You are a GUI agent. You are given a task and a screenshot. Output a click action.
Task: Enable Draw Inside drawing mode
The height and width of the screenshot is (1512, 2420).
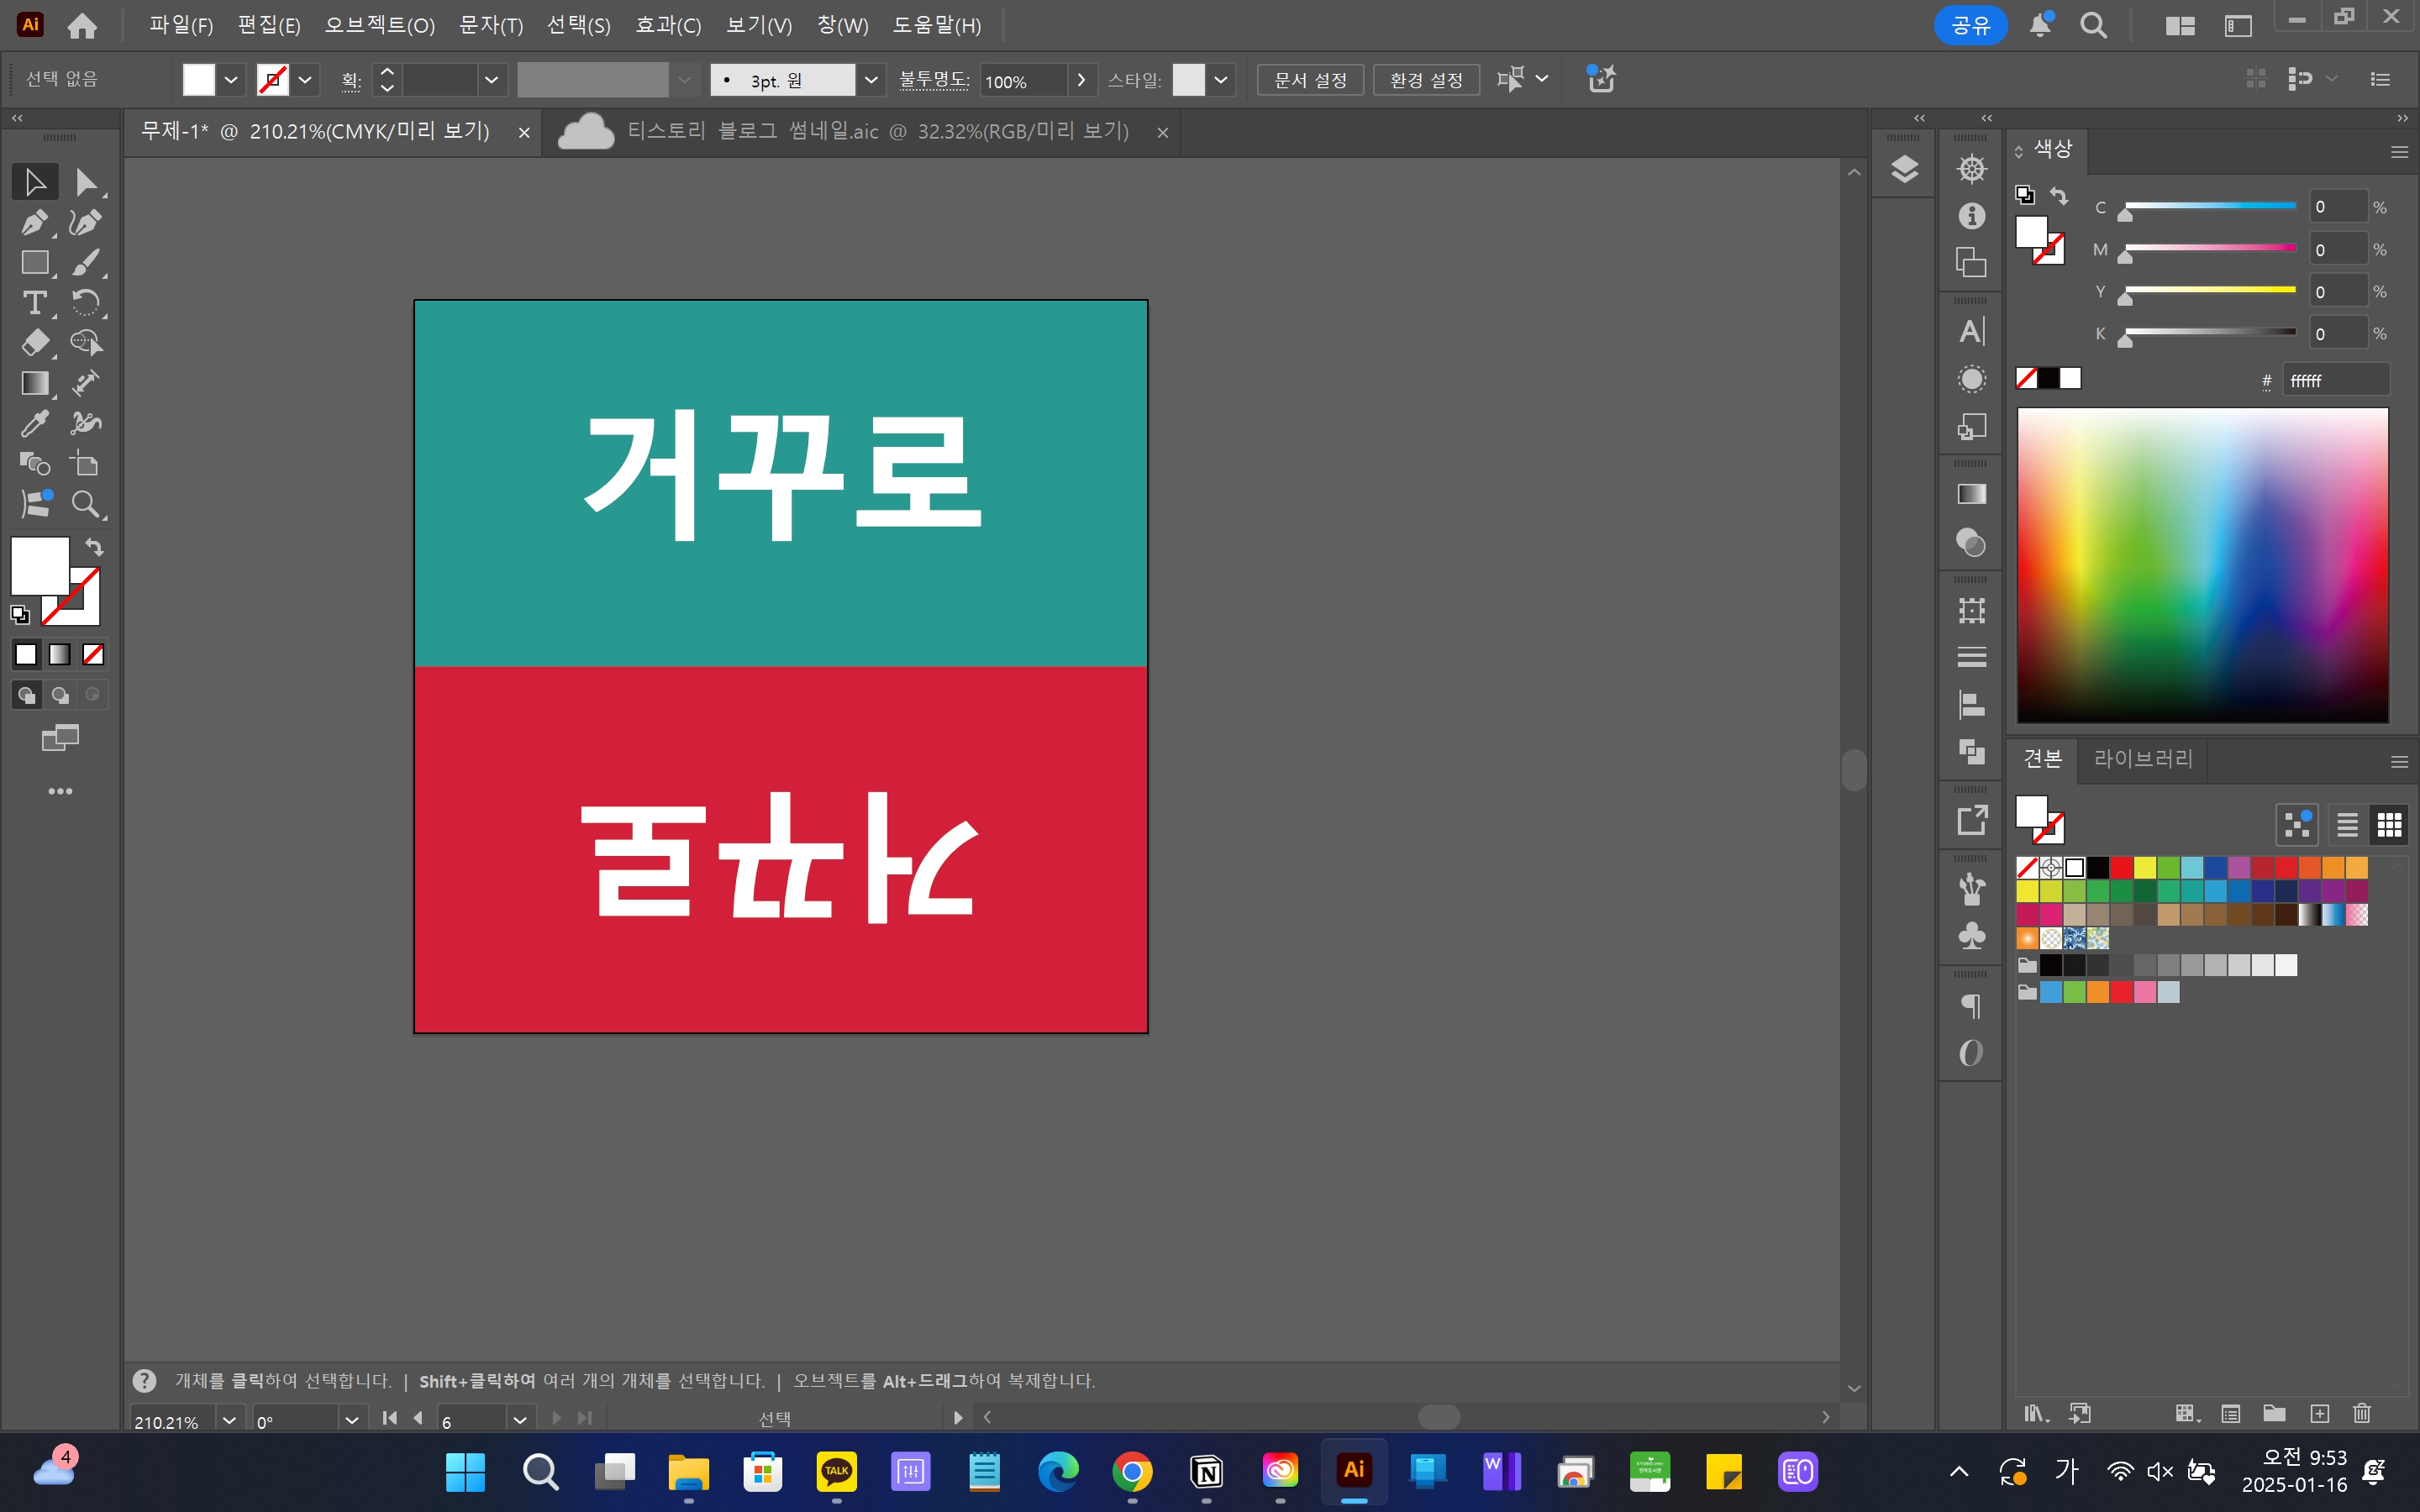(x=91, y=694)
